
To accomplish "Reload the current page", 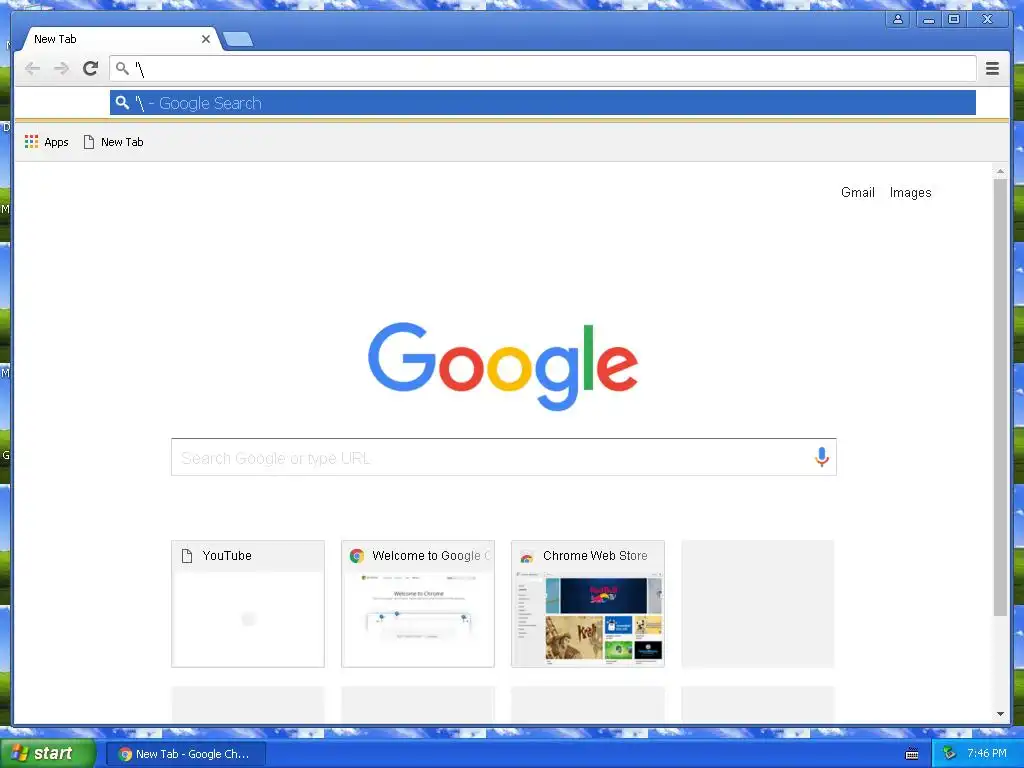I will coord(91,69).
